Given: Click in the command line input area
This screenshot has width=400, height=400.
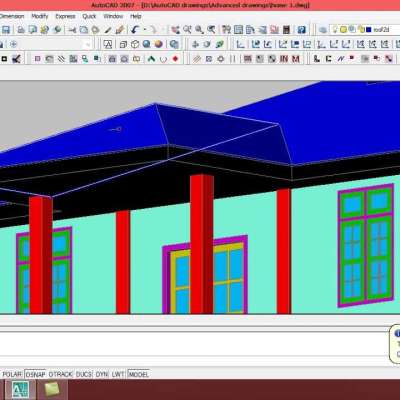Looking at the screenshot, I should click(x=193, y=361).
